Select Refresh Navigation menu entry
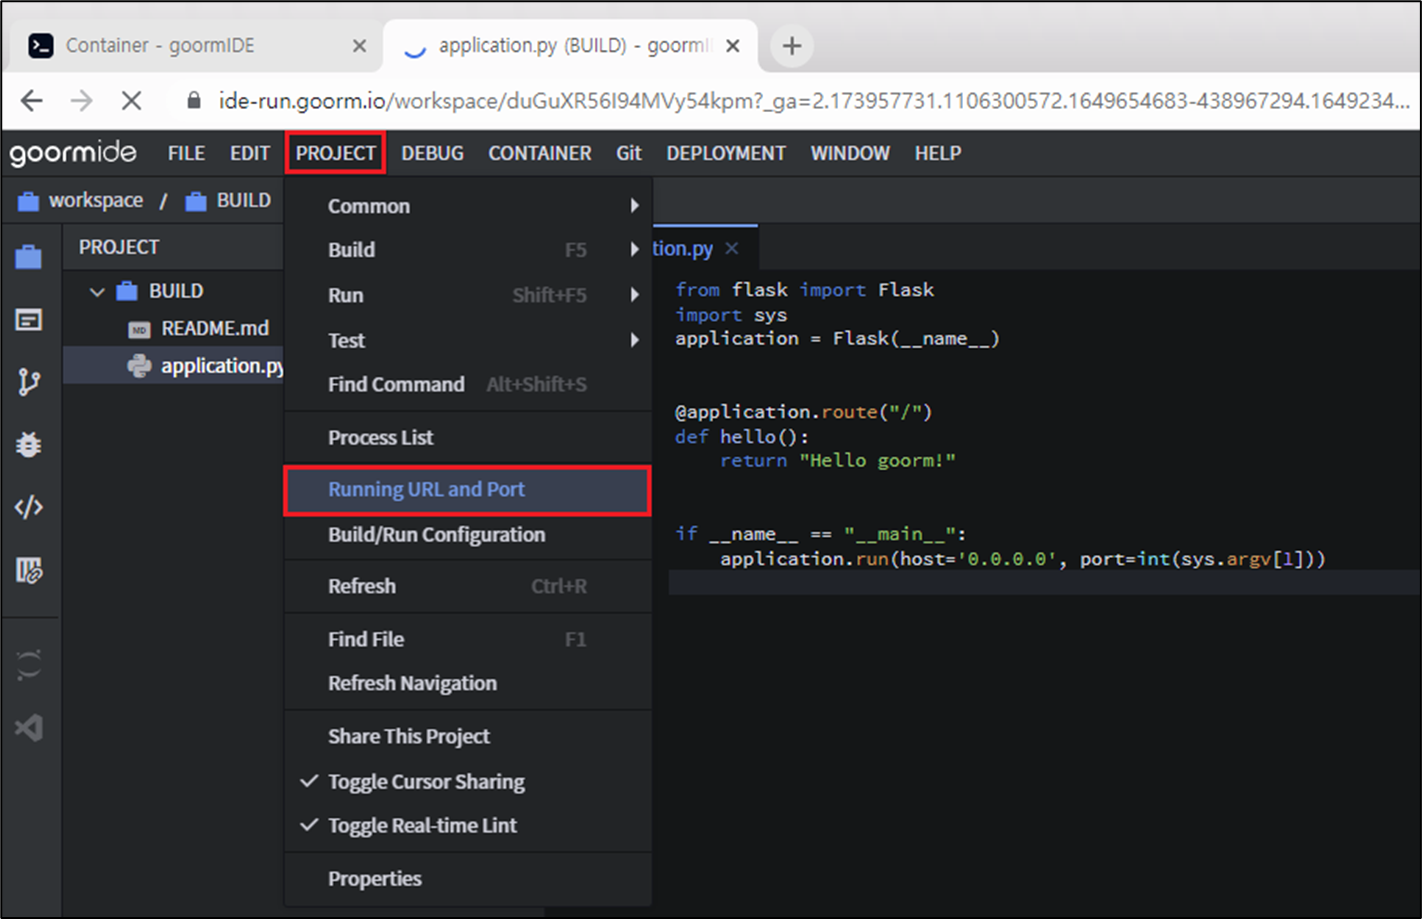Screen dimensions: 1422x919 tap(468, 683)
